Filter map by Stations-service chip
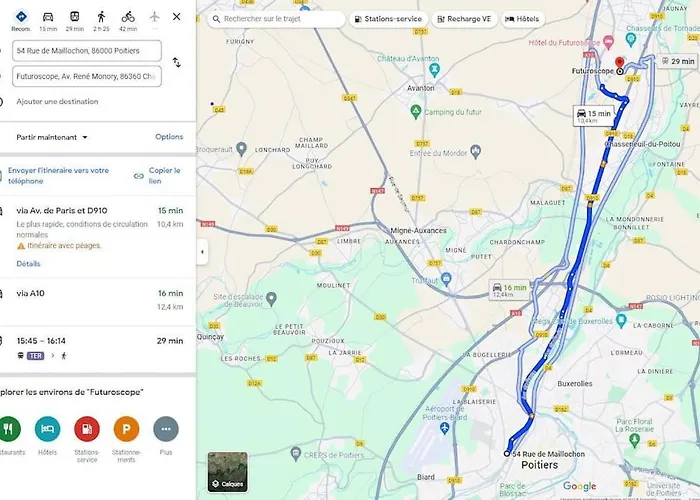 pos(388,19)
